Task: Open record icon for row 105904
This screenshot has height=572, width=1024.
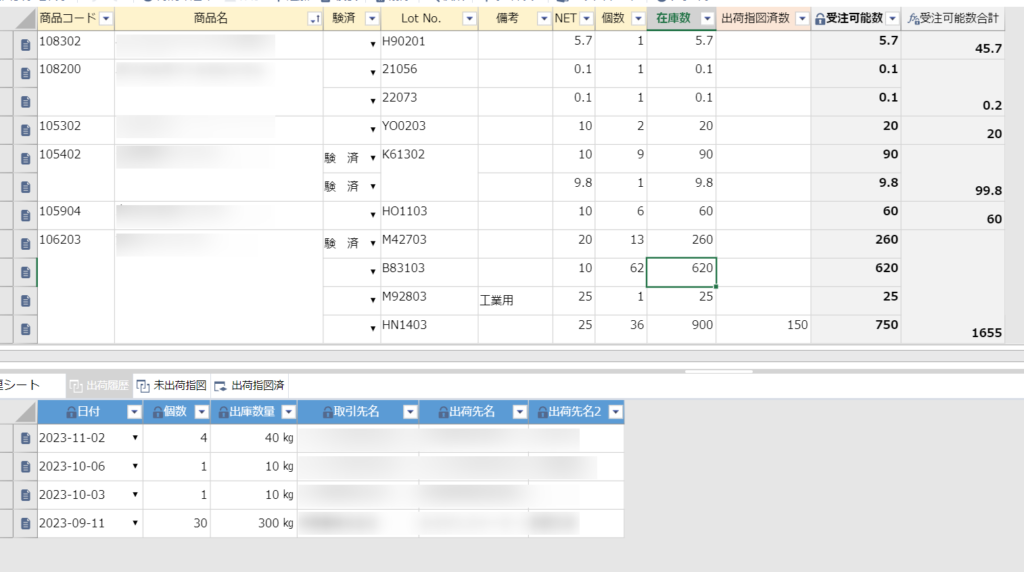Action: click(26, 215)
